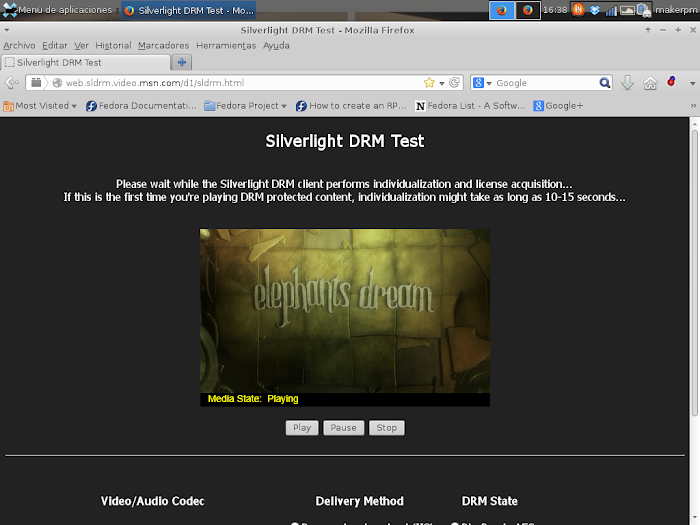Click the panel clock showing 16:38

pos(555,10)
